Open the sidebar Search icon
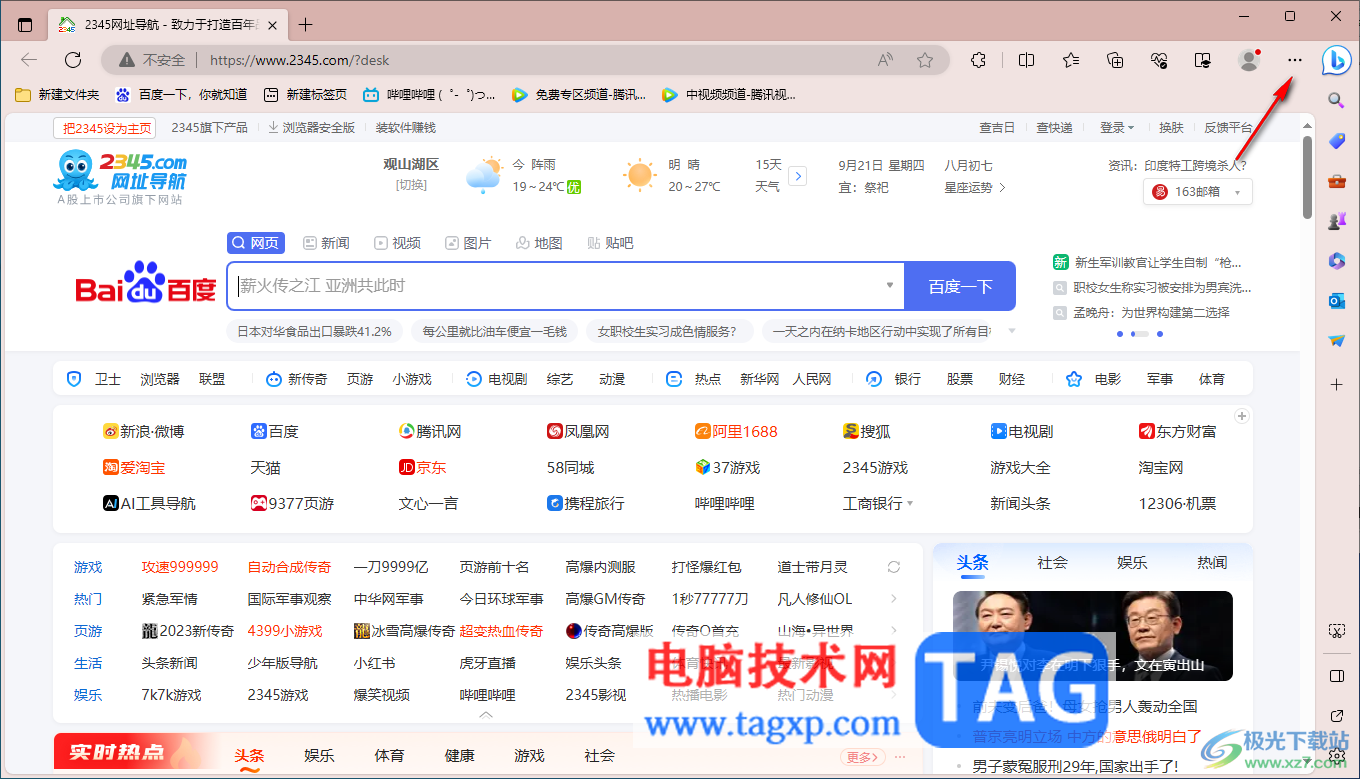This screenshot has width=1360, height=779. click(x=1336, y=101)
